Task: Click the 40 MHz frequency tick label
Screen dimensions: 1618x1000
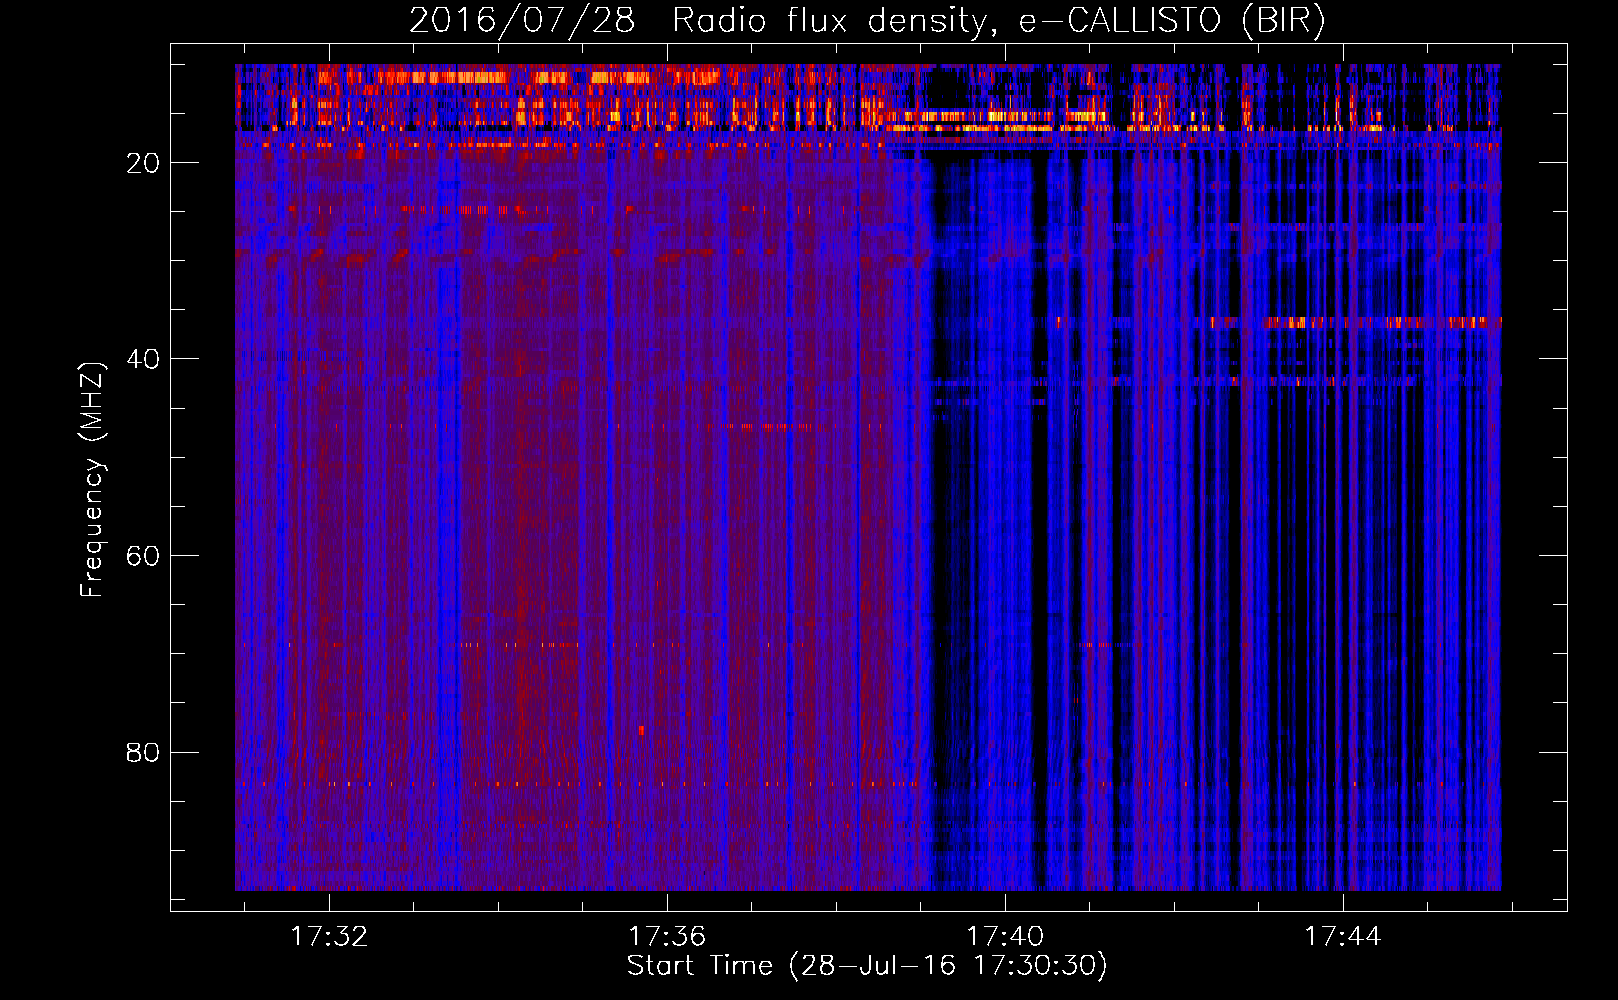Action: pos(143,359)
